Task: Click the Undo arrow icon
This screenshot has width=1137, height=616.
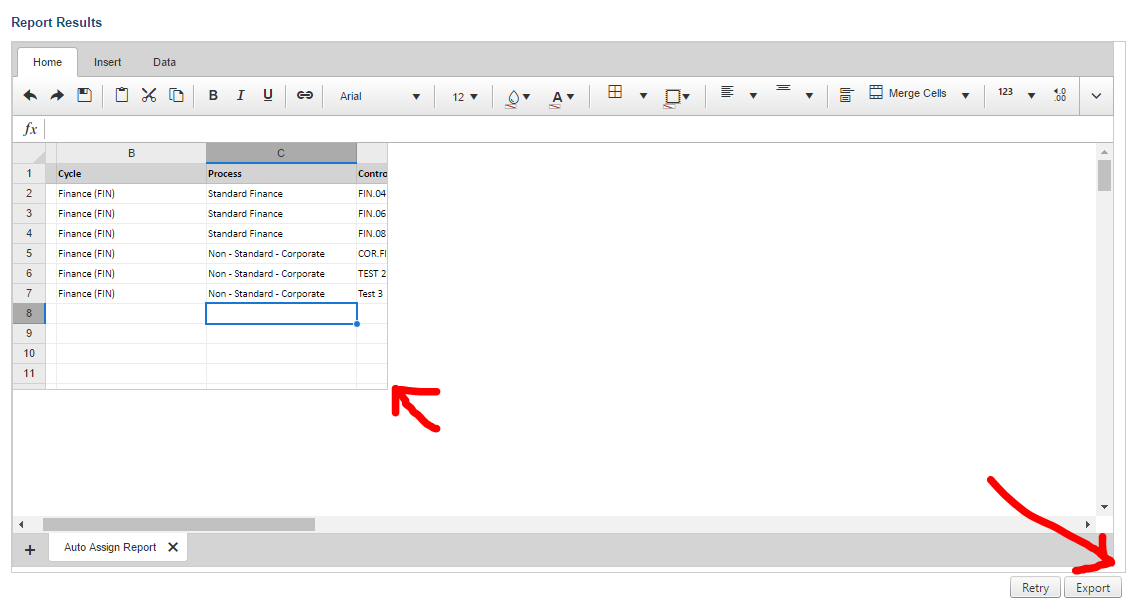Action: (x=30, y=95)
